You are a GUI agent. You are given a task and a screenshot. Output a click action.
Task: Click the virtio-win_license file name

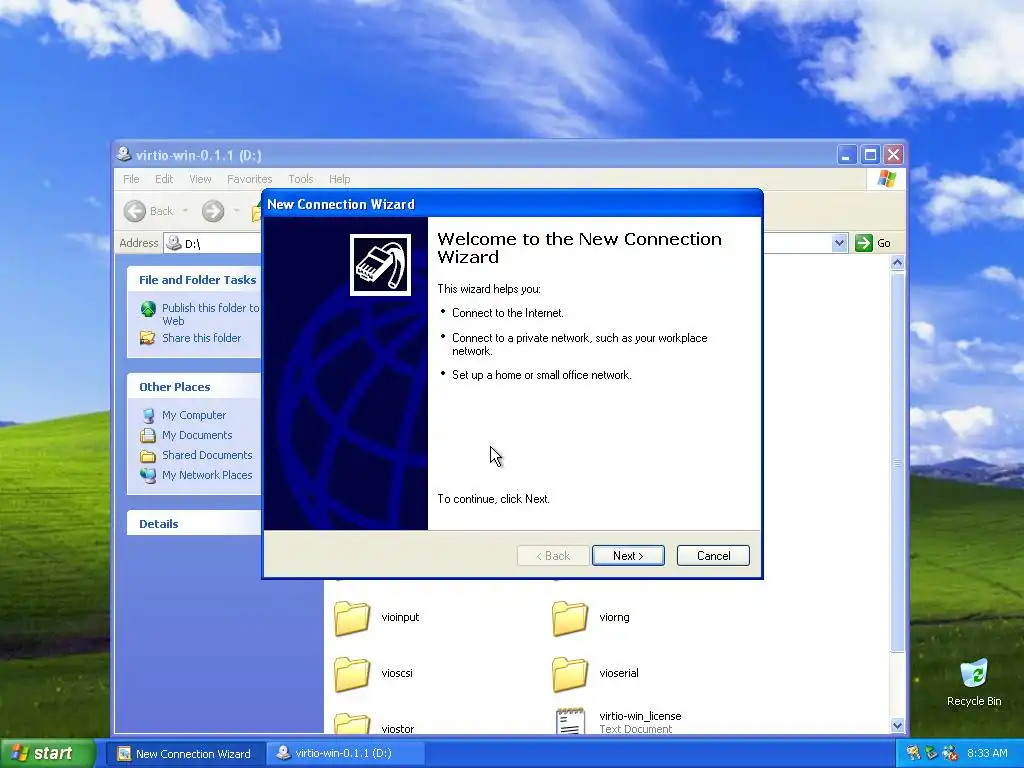coord(640,716)
